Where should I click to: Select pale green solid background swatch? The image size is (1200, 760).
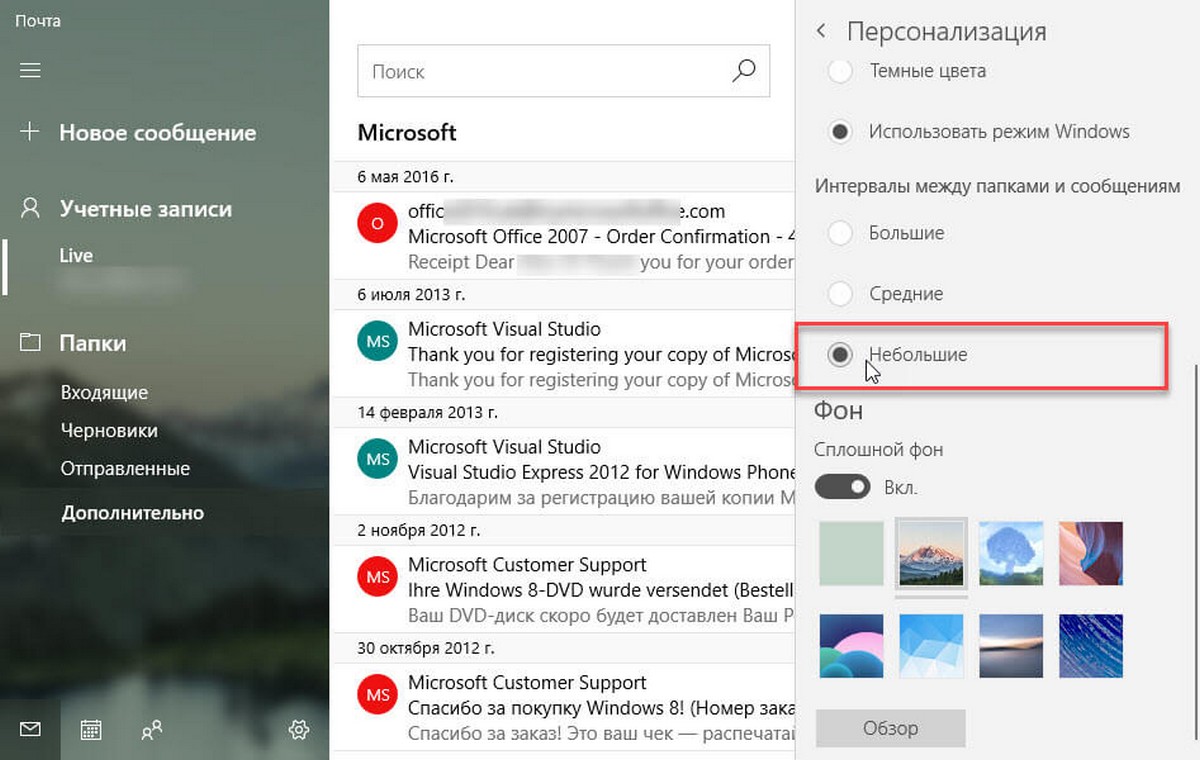coord(851,553)
